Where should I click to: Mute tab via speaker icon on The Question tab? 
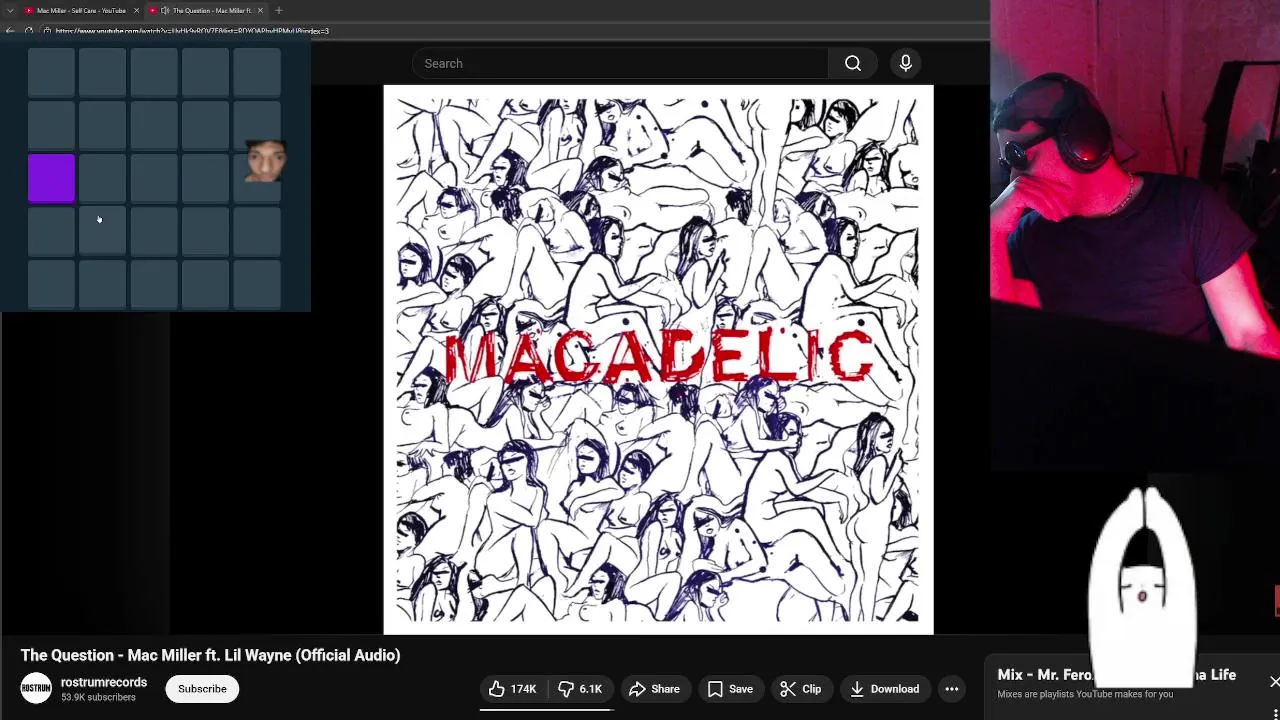164,10
